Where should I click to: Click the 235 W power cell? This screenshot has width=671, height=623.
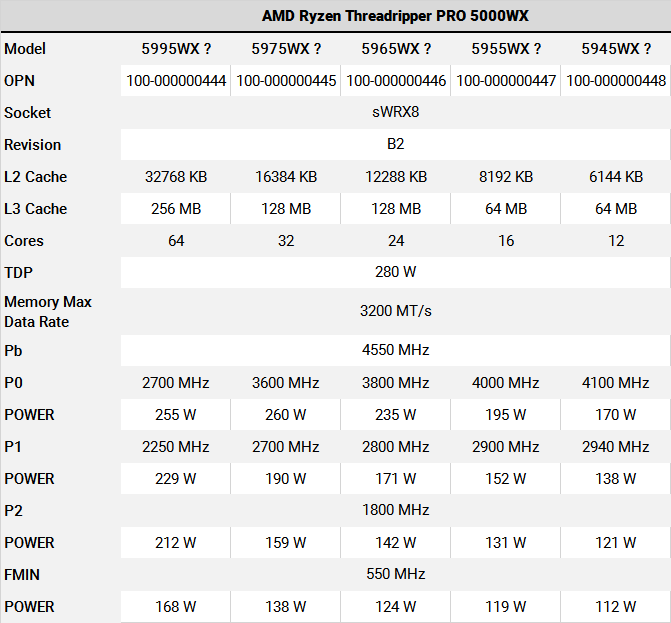pyautogui.click(x=396, y=415)
